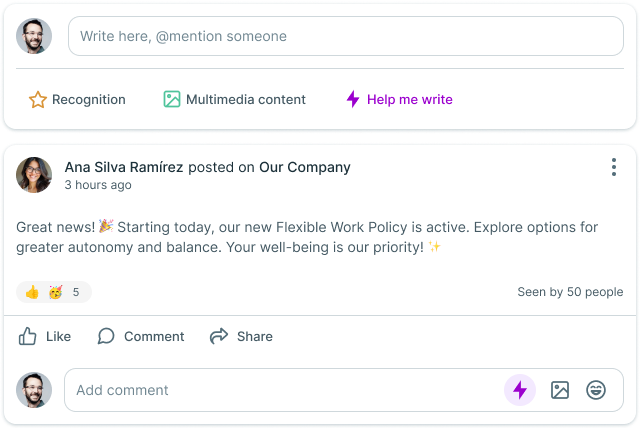This screenshot has height=428, width=640.
Task: Open Ana Silva Ramírez's profile picture
Action: tap(34, 175)
